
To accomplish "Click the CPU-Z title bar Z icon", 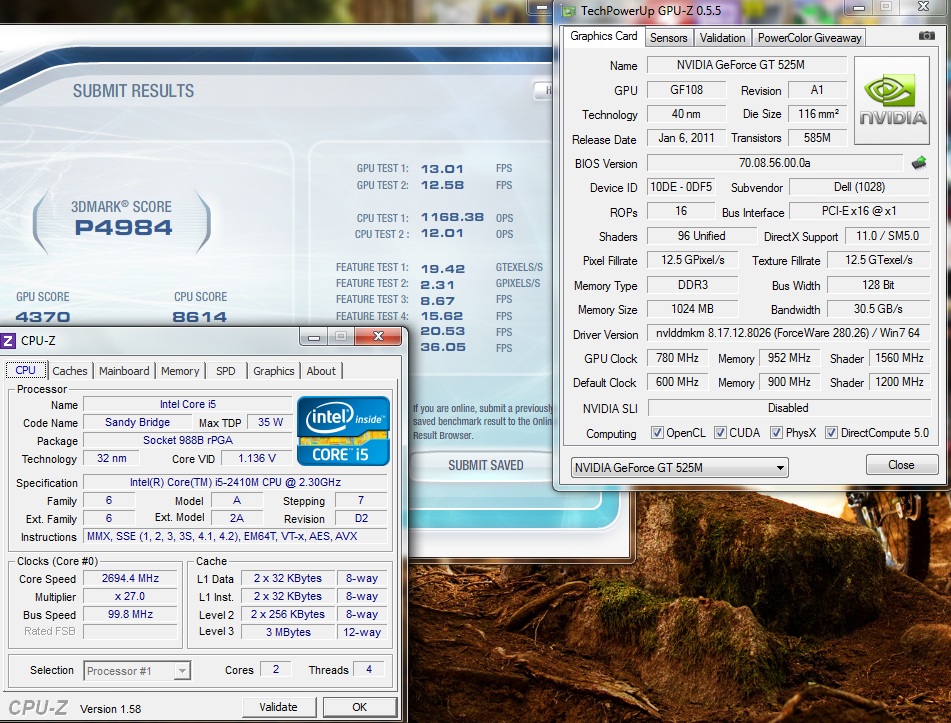I will click(x=8, y=340).
